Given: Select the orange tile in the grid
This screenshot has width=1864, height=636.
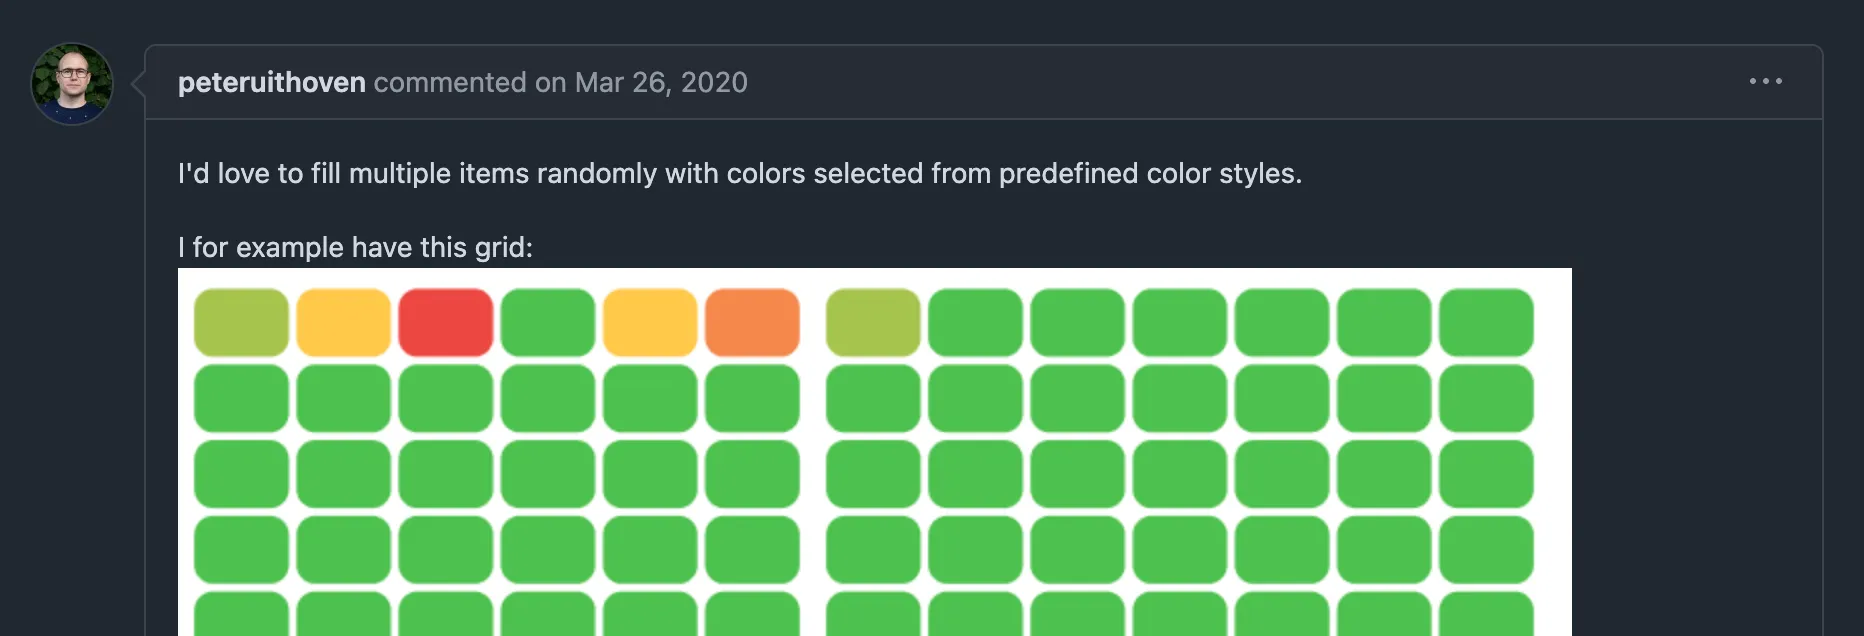Looking at the screenshot, I should point(752,323).
